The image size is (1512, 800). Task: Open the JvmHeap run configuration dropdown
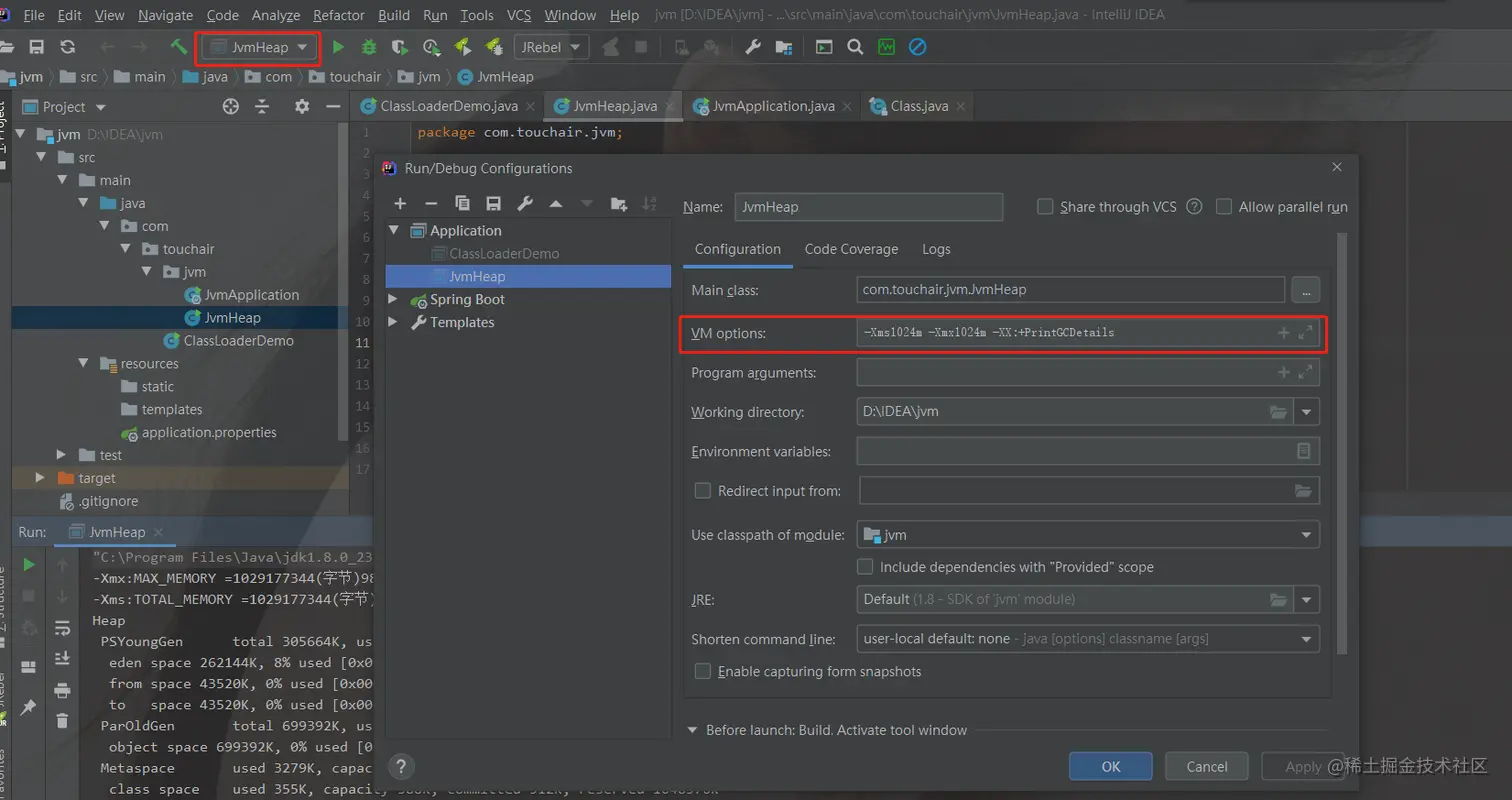260,47
